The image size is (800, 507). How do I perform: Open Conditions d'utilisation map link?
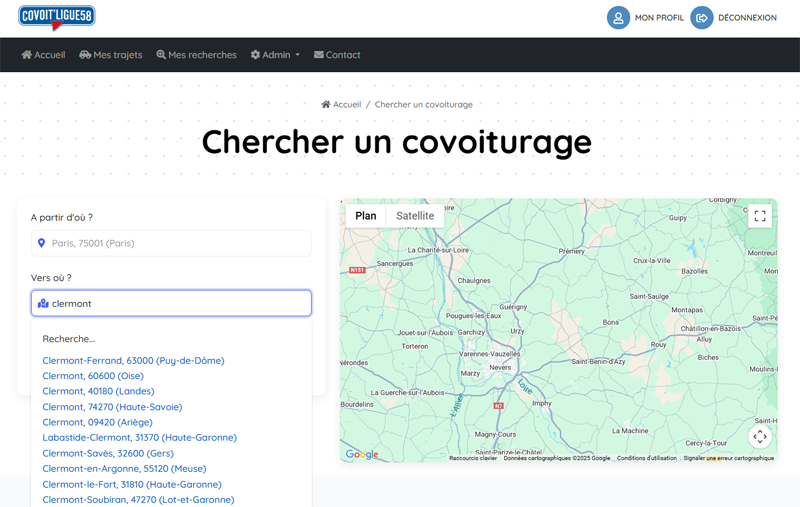tap(647, 458)
